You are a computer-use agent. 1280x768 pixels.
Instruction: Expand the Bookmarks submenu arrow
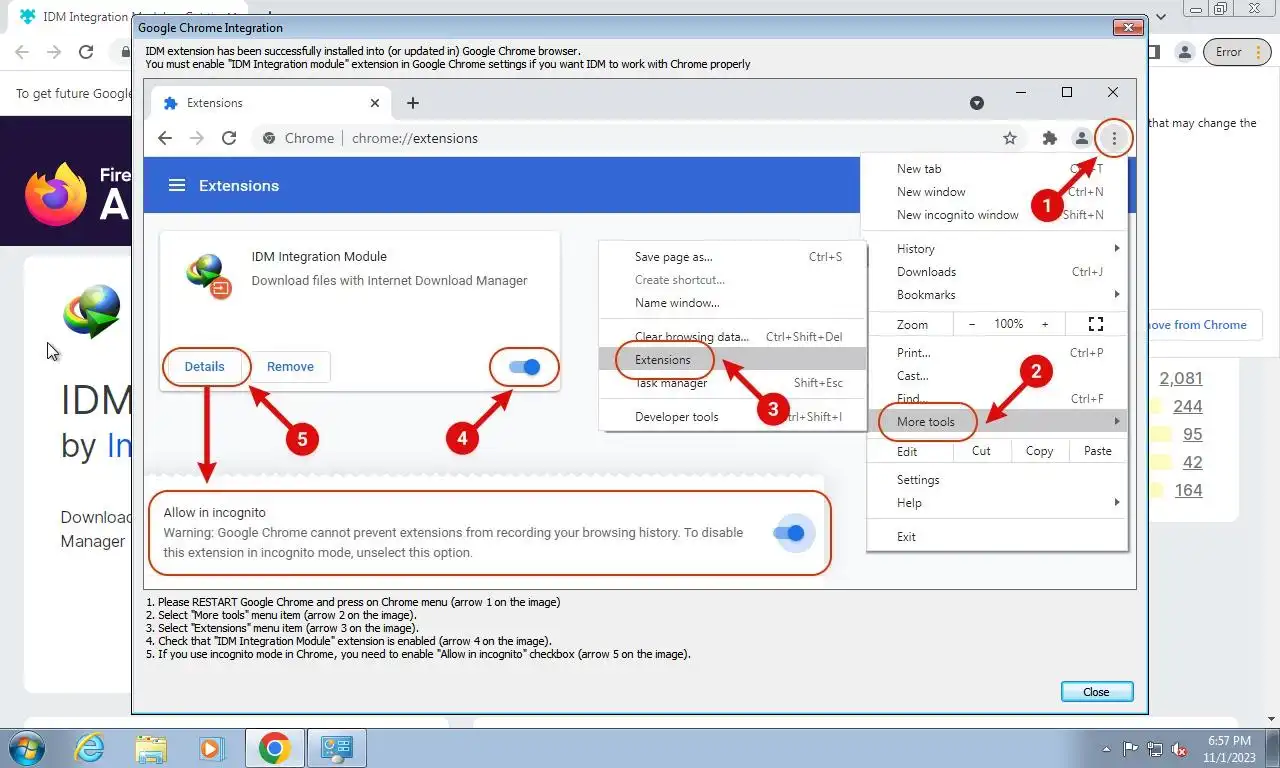click(x=1117, y=295)
